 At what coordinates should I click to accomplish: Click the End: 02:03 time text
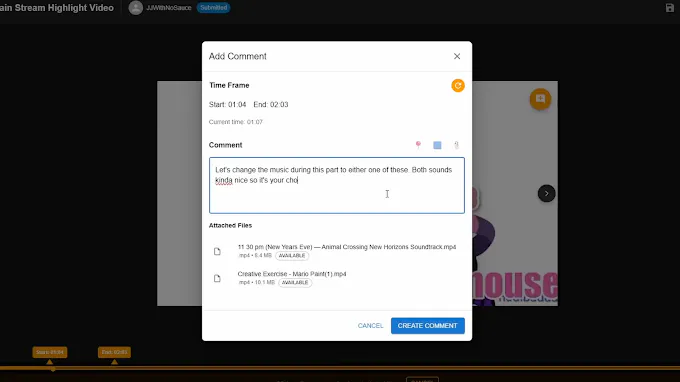[271, 104]
